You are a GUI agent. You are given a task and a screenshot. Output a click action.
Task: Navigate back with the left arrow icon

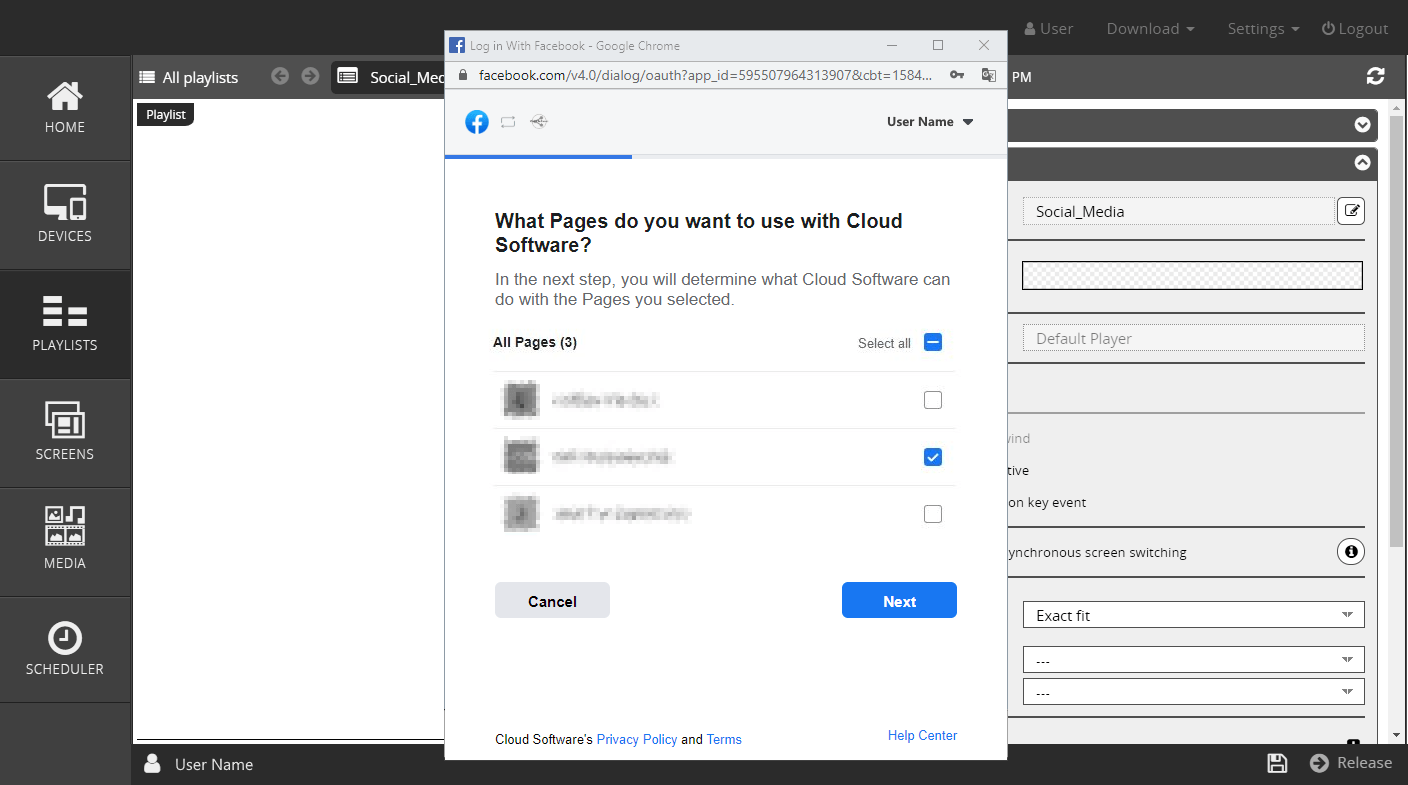point(280,76)
